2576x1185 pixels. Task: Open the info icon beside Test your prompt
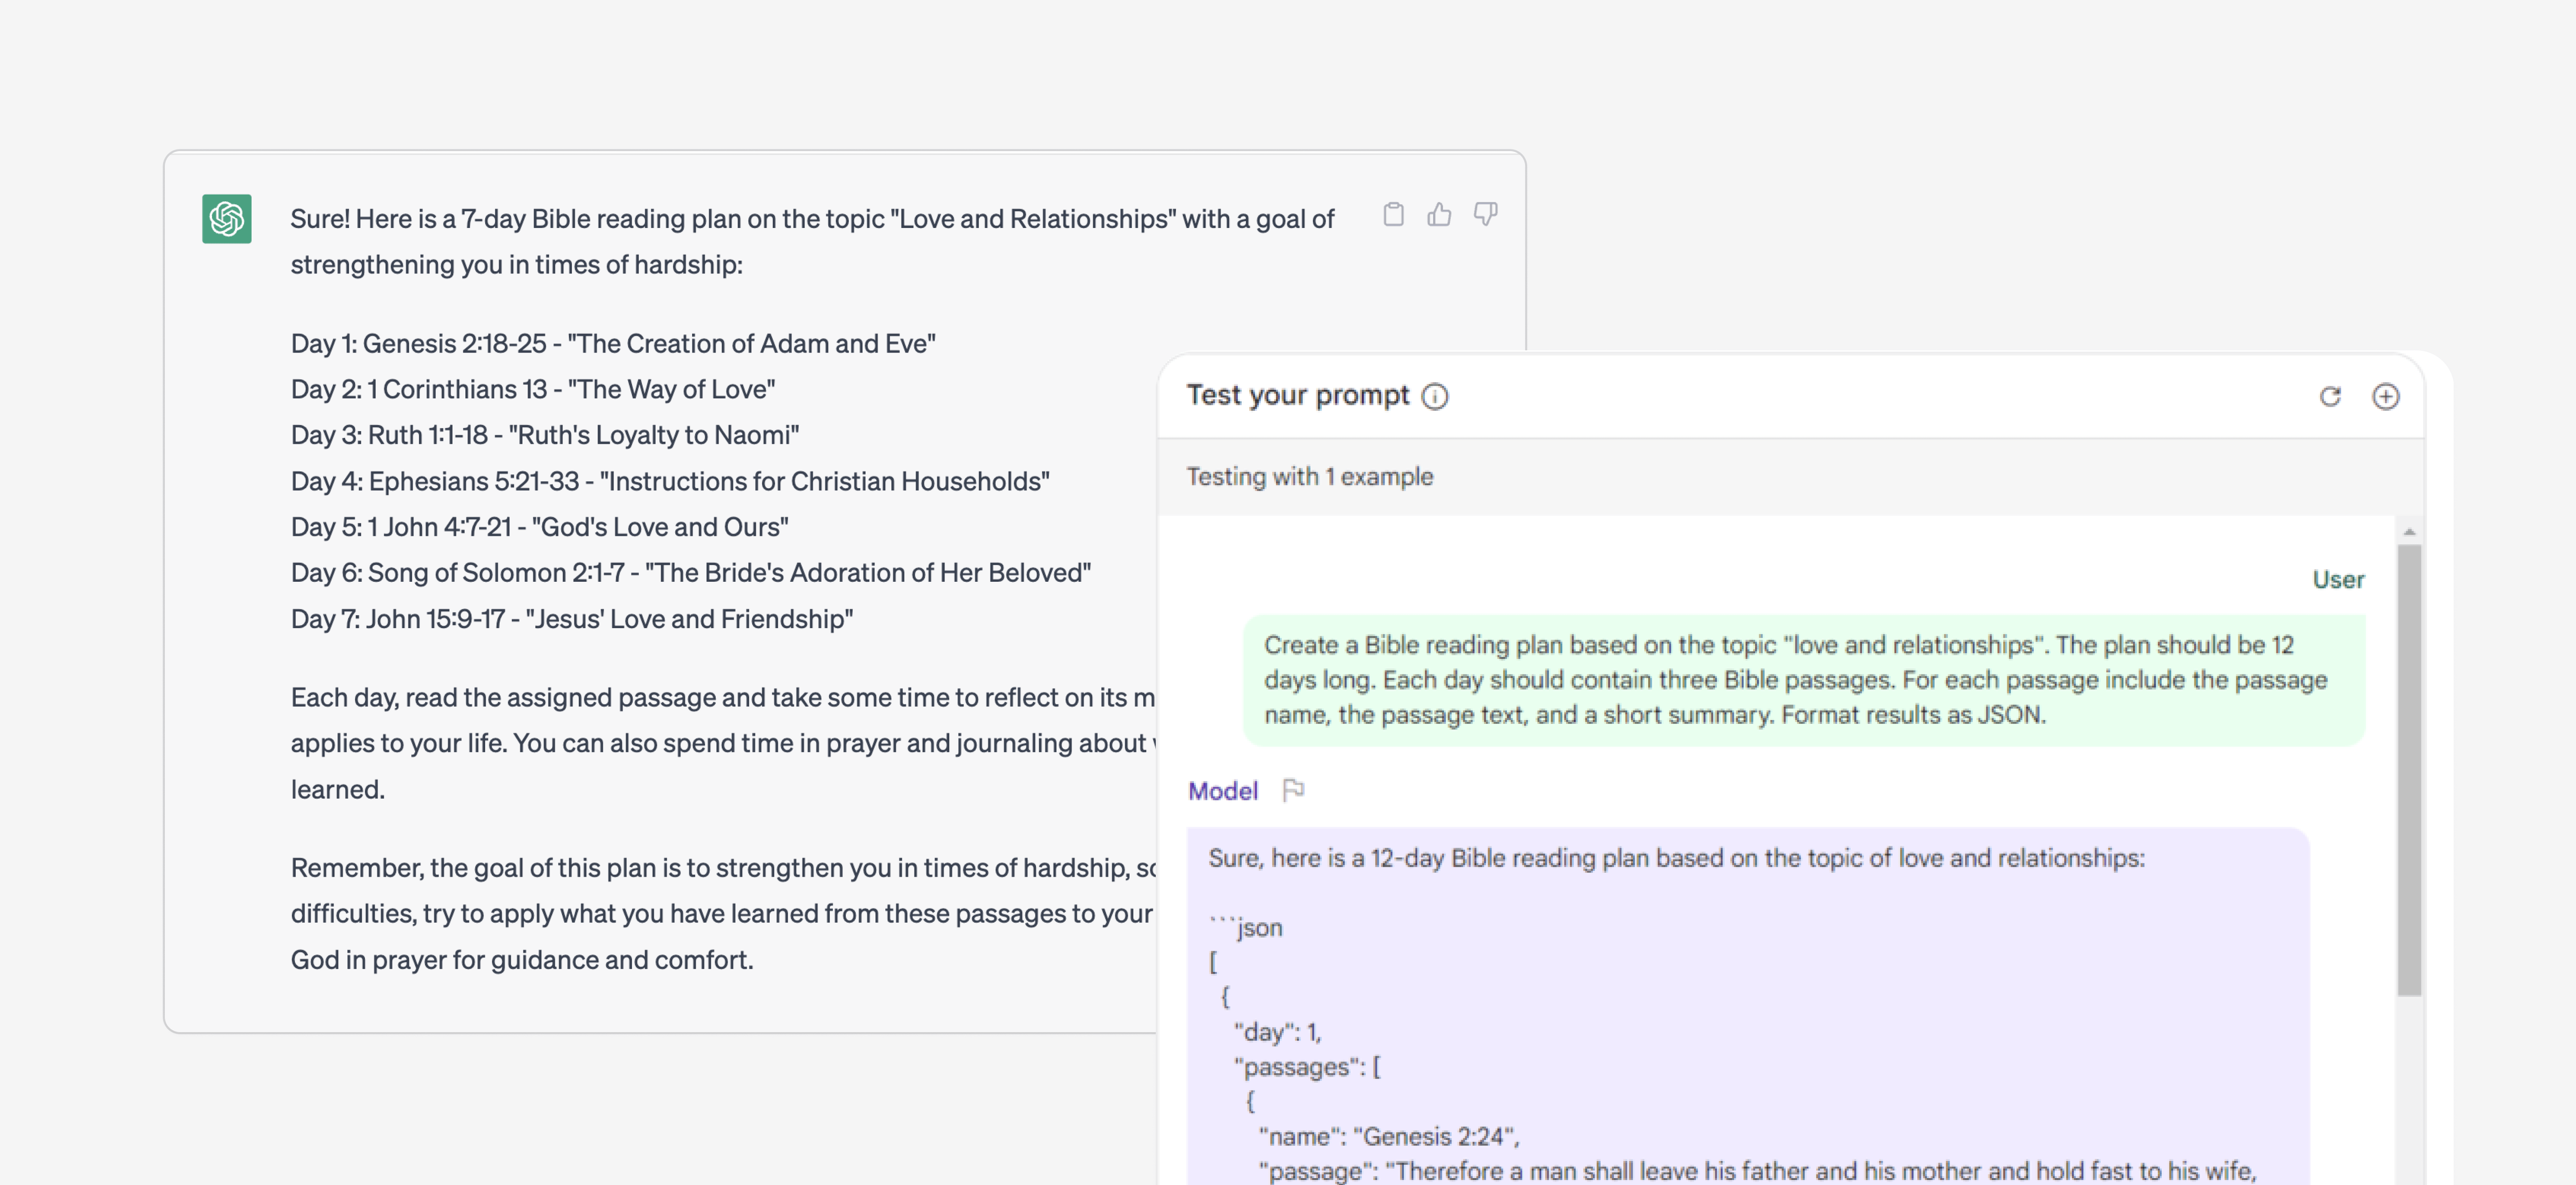(x=1435, y=397)
